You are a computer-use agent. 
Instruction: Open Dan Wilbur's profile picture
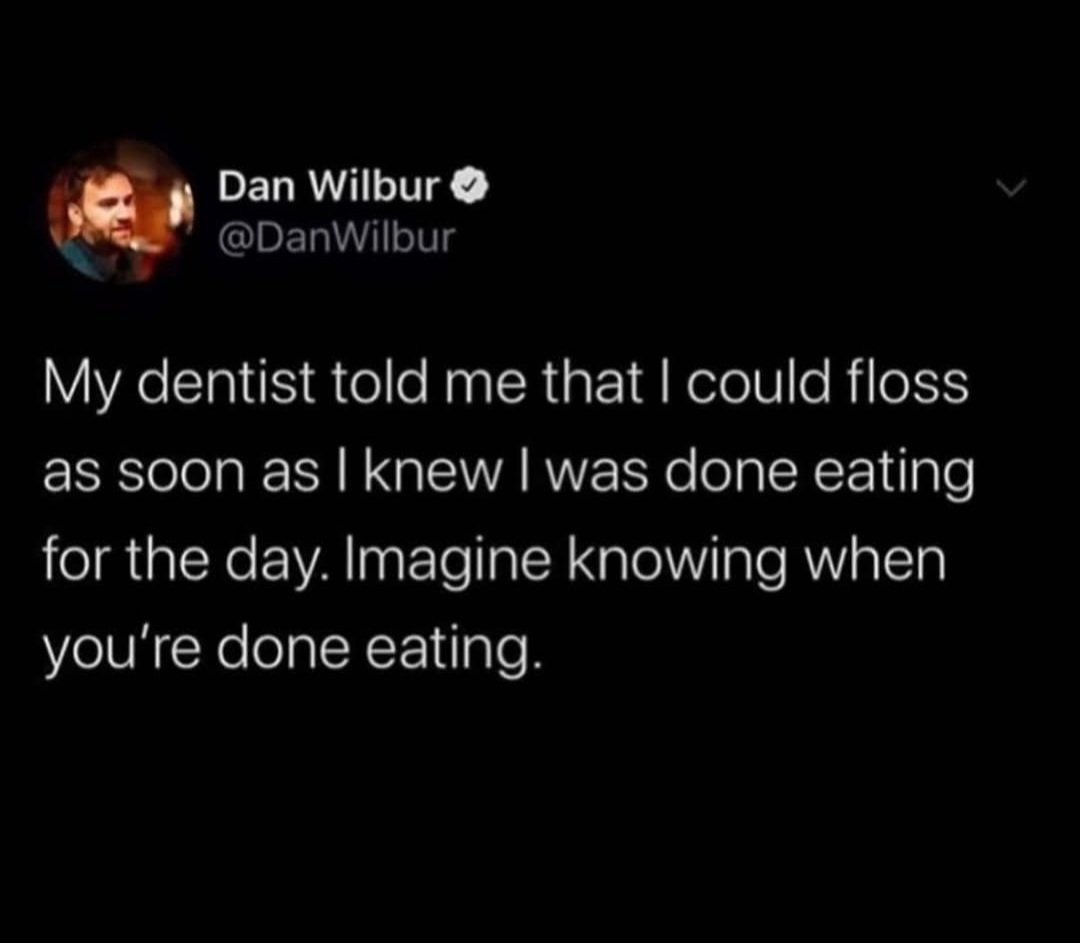point(120,211)
